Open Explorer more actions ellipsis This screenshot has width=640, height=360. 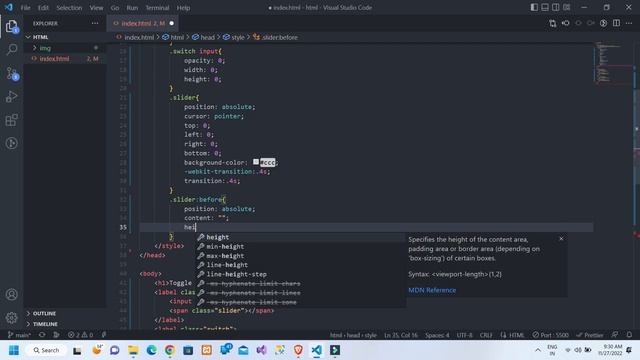click(x=95, y=23)
